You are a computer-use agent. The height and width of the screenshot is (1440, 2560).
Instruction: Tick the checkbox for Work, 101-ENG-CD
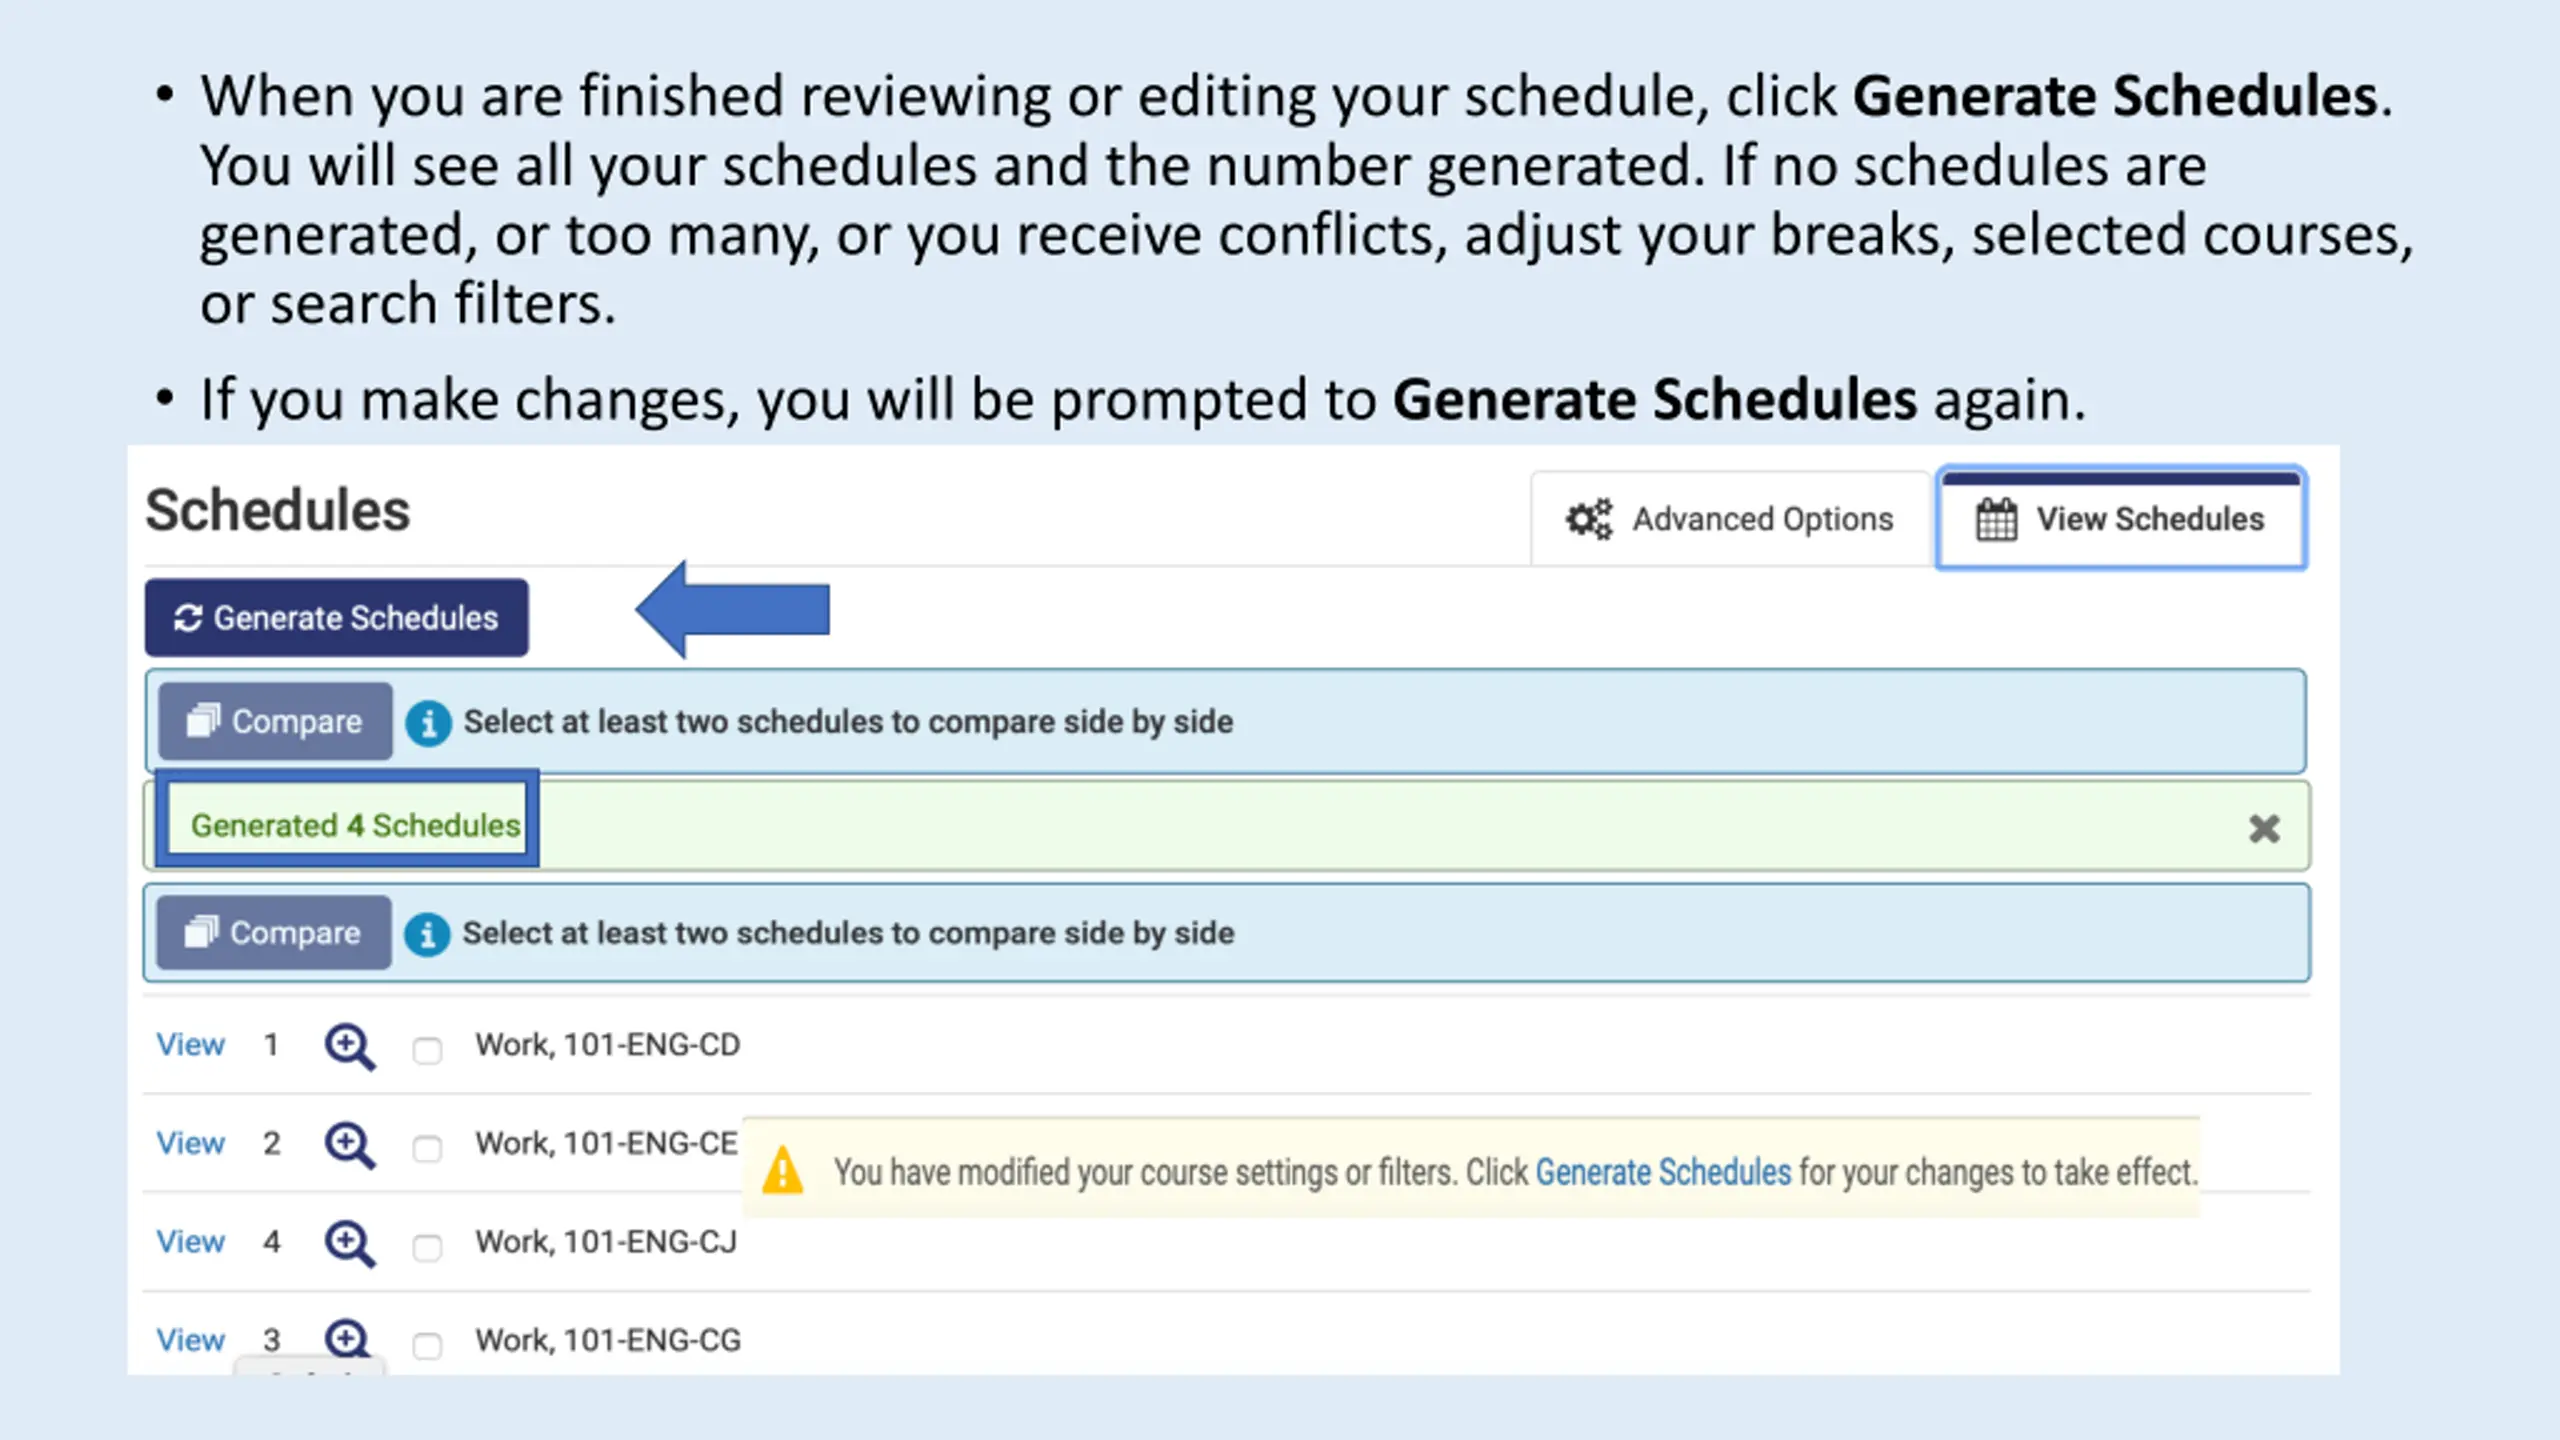427,1050
